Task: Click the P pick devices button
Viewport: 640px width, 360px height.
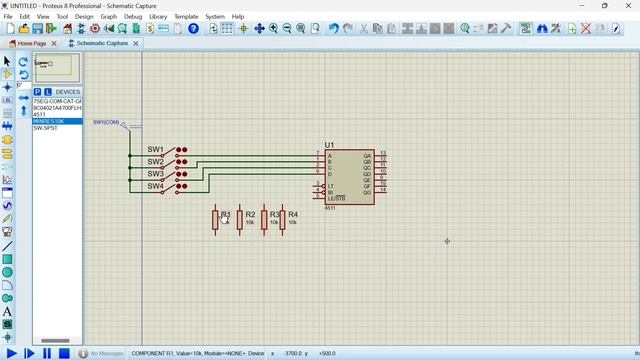Action: pyautogui.click(x=38, y=92)
